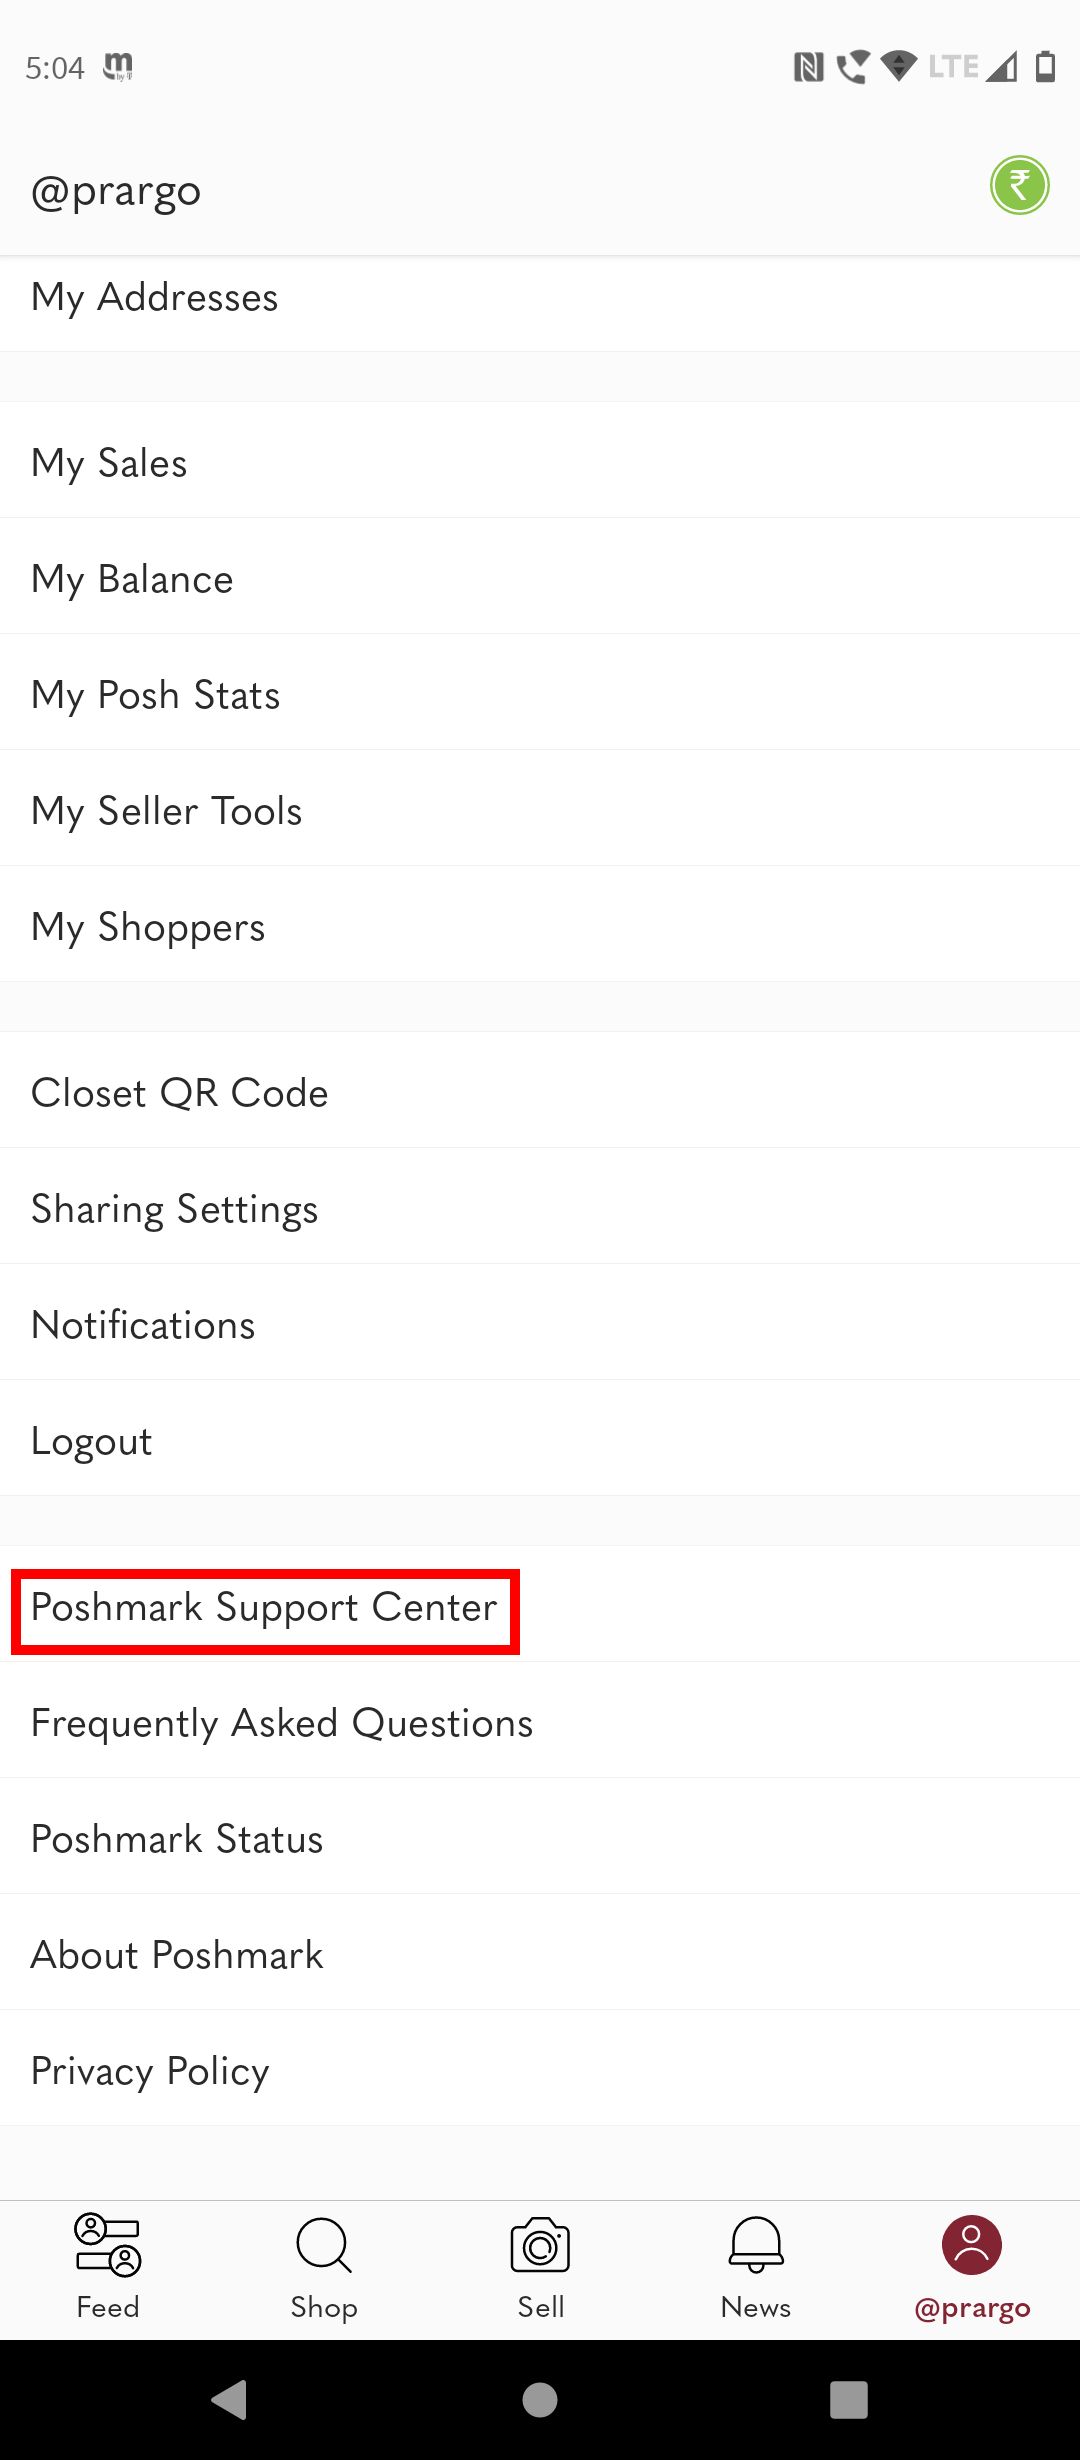Open Sharing Settings

[175, 1208]
